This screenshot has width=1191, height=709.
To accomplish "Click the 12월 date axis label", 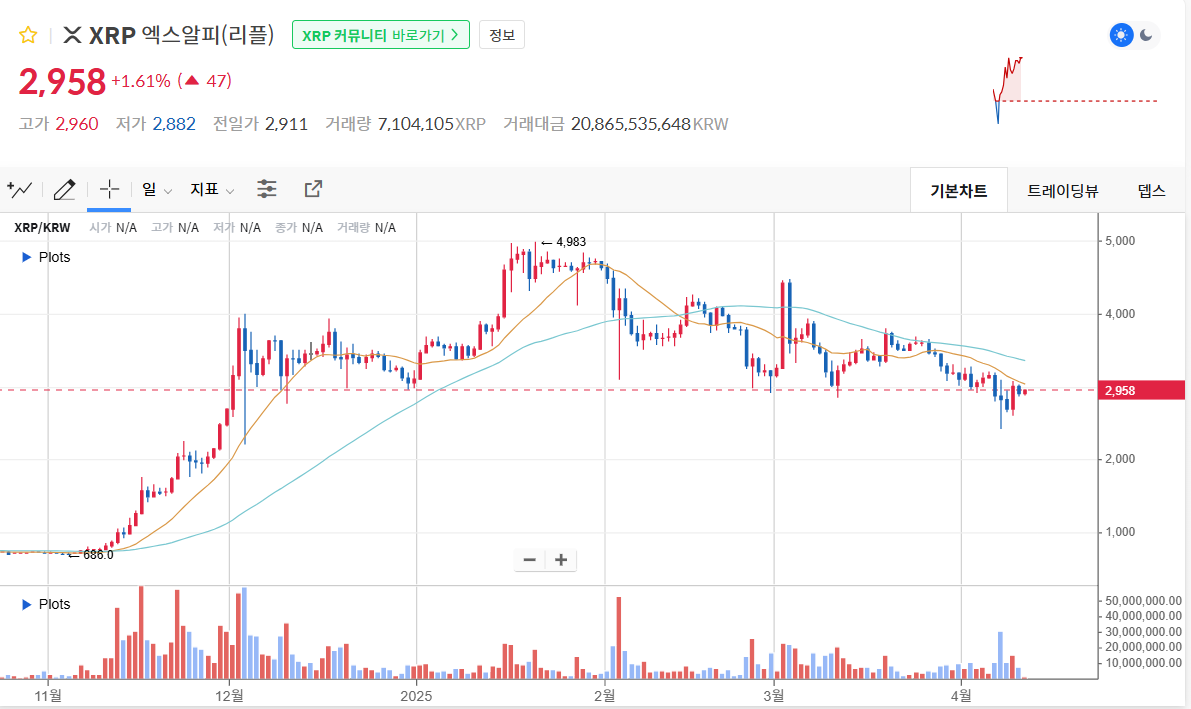I will [x=229, y=695].
